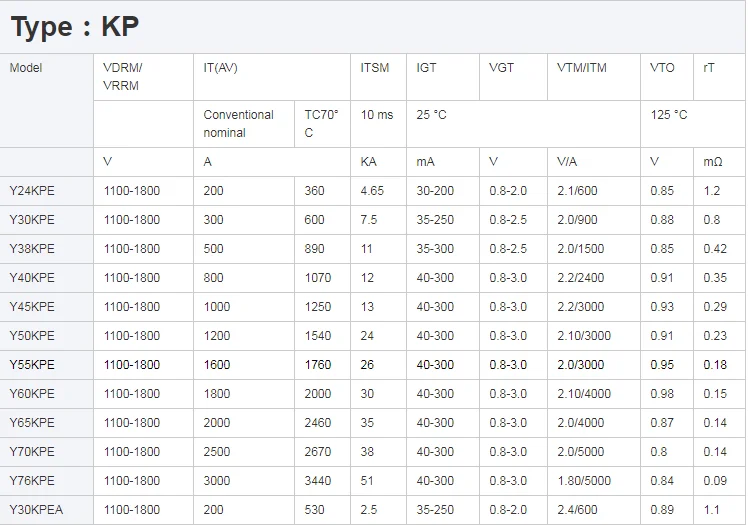Click the "Type : KP" table heading

point(76,27)
